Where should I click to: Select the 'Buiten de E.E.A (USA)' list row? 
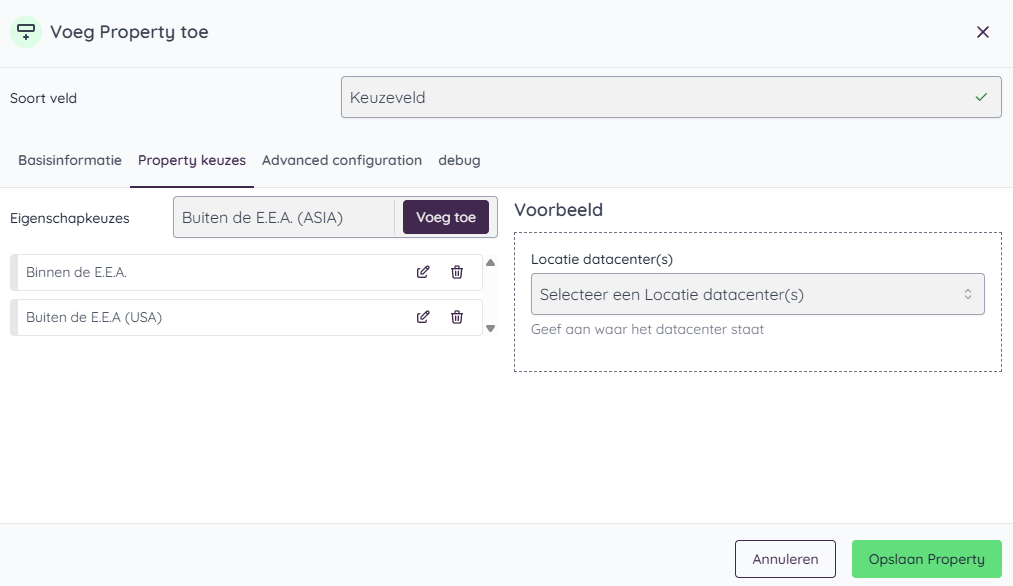tap(200, 317)
